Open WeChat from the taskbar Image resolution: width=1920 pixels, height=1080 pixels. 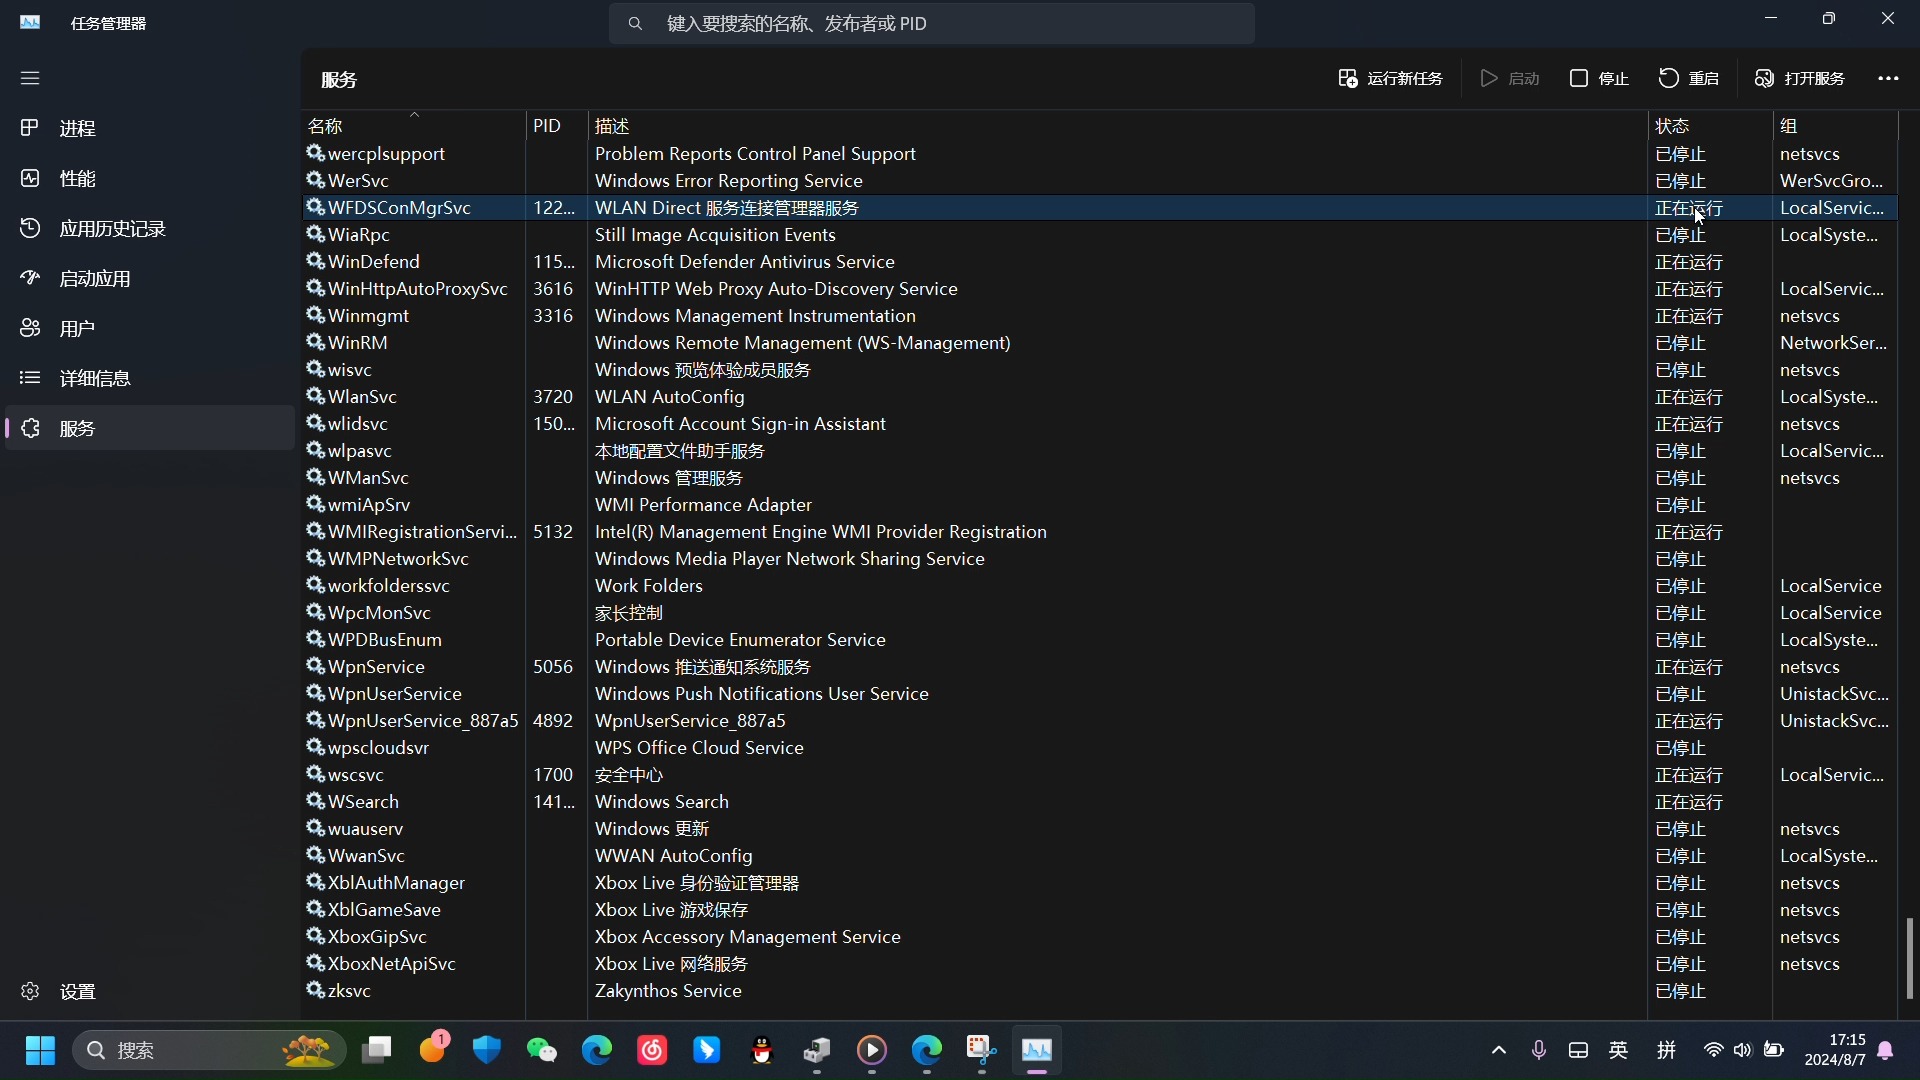(542, 1050)
